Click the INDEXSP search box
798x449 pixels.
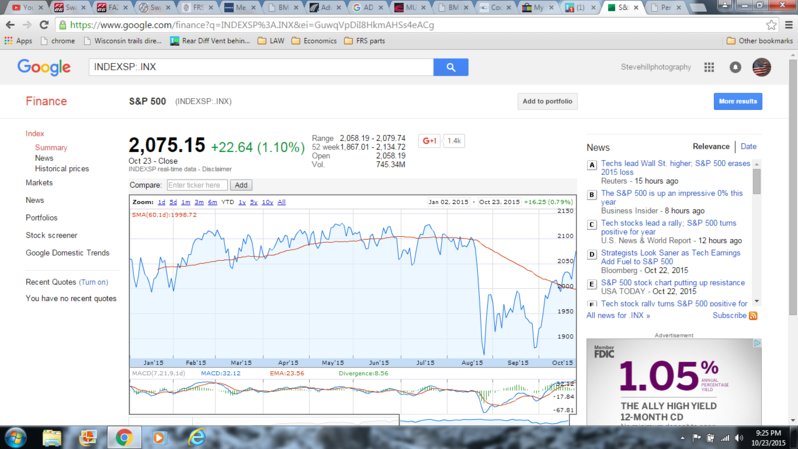[261, 67]
